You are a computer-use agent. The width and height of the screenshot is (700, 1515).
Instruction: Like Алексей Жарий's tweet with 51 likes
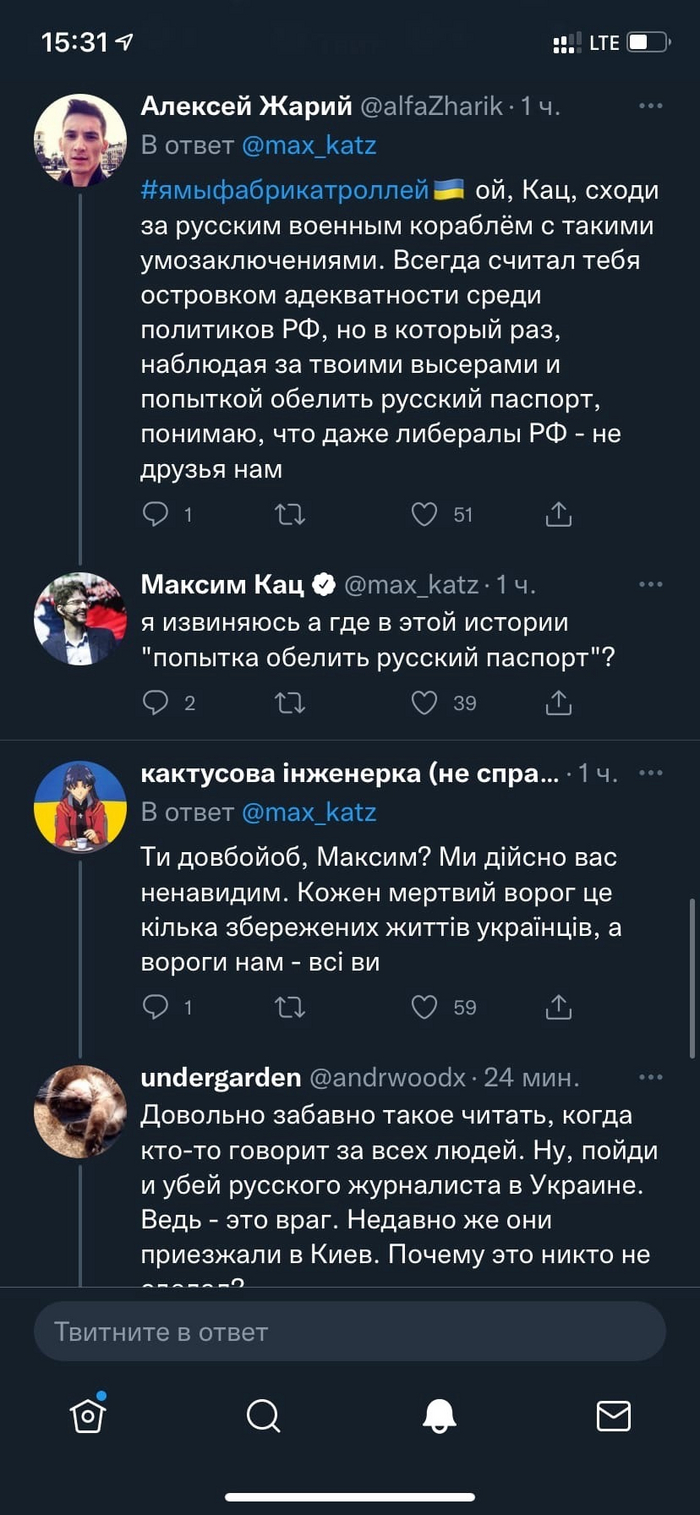click(x=425, y=514)
